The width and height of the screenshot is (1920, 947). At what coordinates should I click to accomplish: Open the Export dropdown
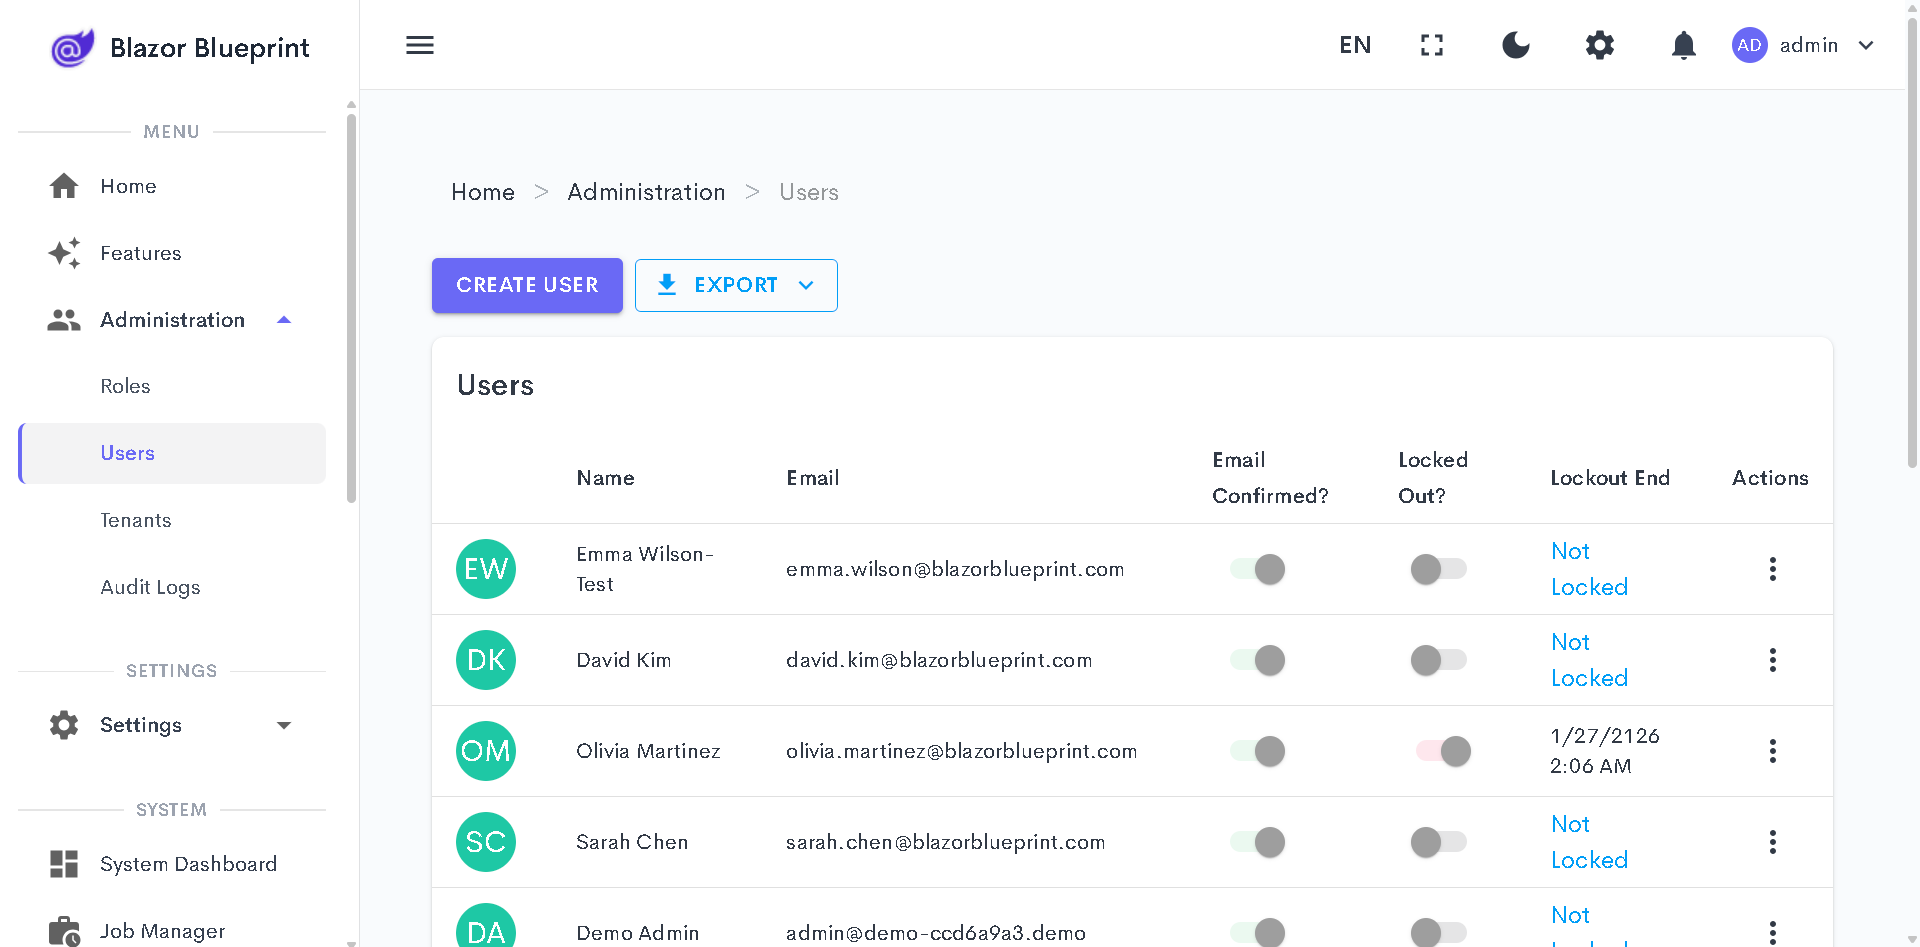736,285
